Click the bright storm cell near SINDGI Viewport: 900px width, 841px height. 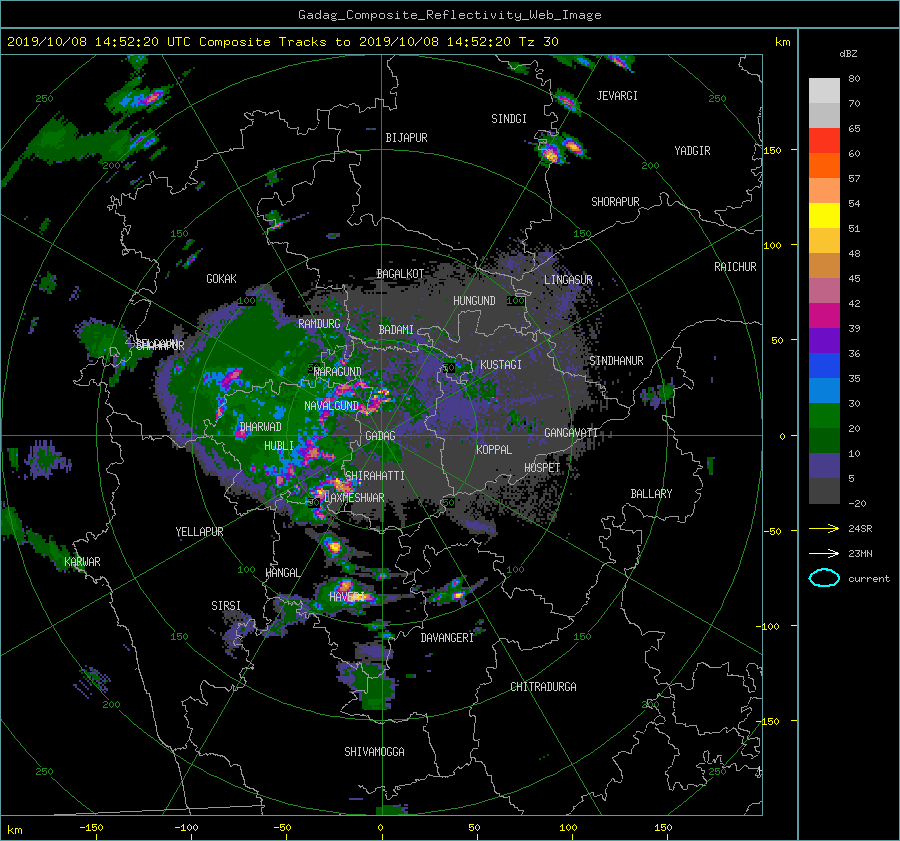550,153
